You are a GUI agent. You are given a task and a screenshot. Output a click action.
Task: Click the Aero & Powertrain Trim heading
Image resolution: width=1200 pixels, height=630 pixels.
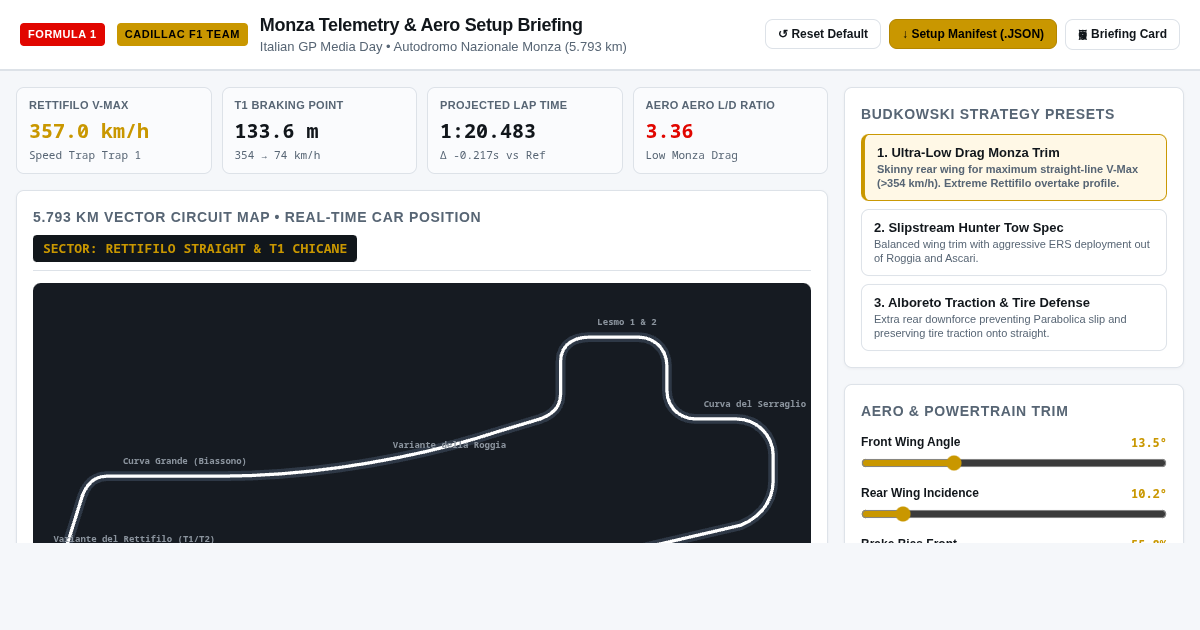(x=965, y=411)
